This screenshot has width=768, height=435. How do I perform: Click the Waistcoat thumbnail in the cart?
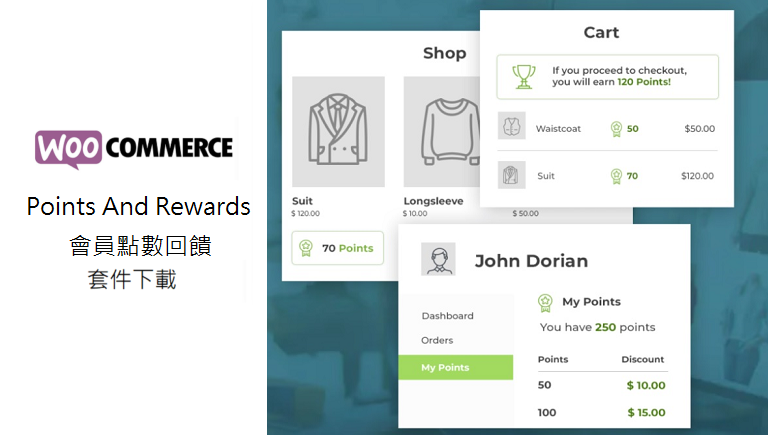point(511,125)
